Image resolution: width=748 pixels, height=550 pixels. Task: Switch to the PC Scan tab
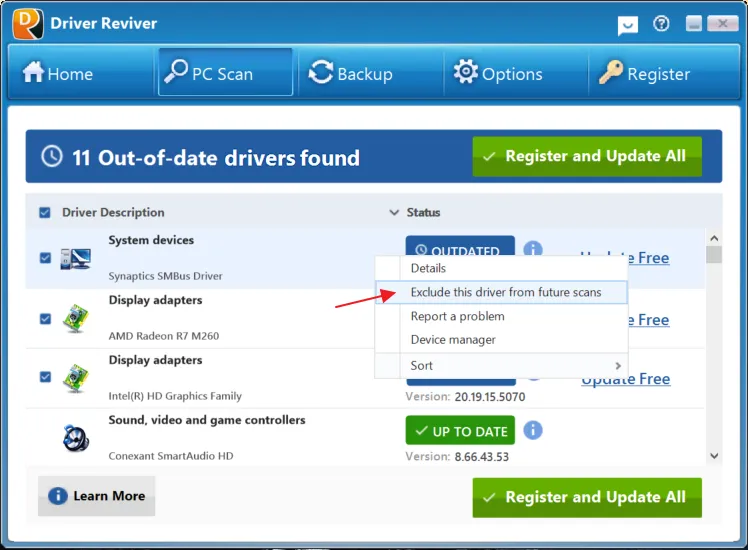(x=225, y=72)
